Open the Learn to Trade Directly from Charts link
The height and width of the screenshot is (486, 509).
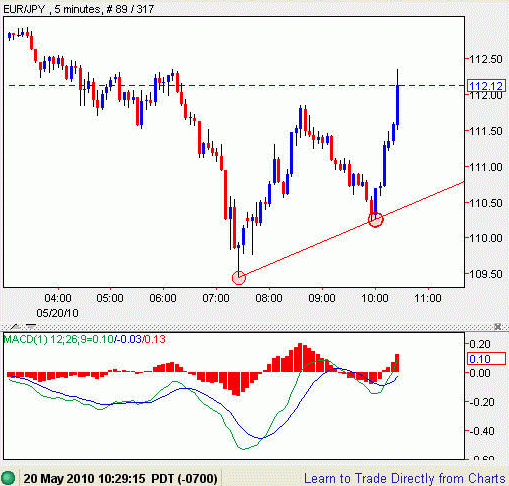click(405, 478)
